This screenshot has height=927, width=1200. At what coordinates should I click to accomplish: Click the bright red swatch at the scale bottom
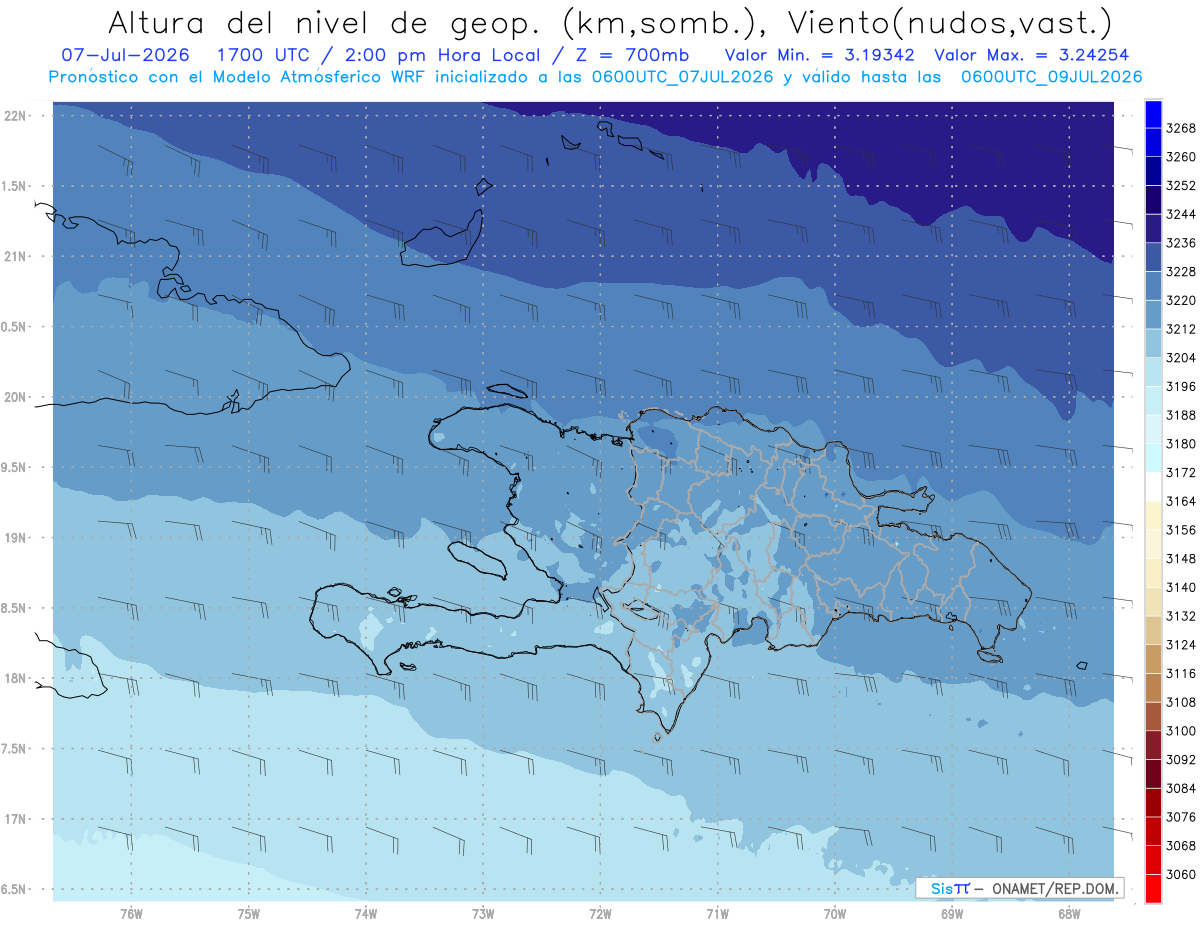pos(1153,888)
